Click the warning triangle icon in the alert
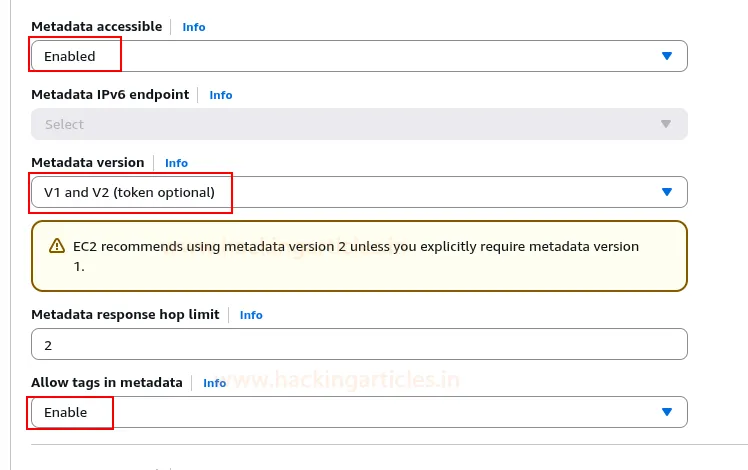This screenshot has height=470, width=748. click(x=53, y=247)
